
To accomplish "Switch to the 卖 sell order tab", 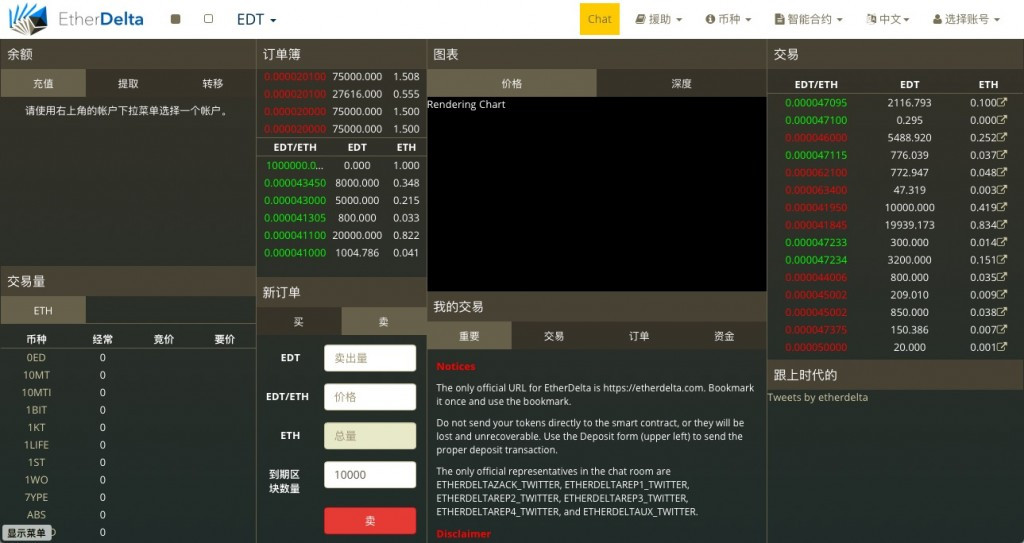I will pyautogui.click(x=383, y=321).
